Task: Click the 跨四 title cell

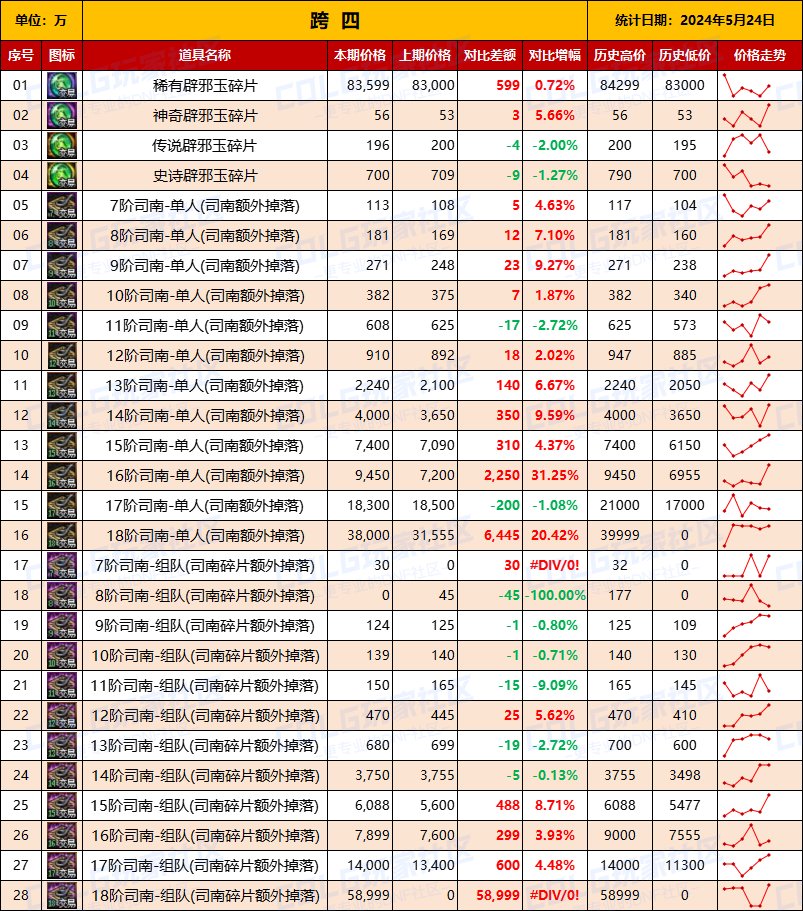Action: [x=335, y=20]
